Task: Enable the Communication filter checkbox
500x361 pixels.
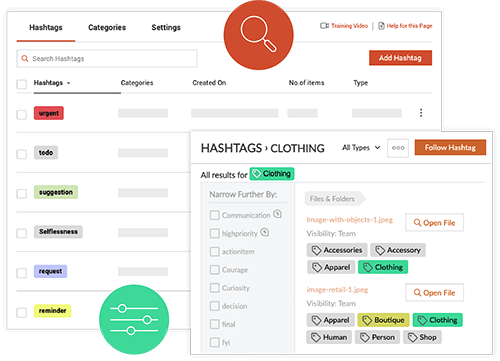Action: (x=215, y=215)
